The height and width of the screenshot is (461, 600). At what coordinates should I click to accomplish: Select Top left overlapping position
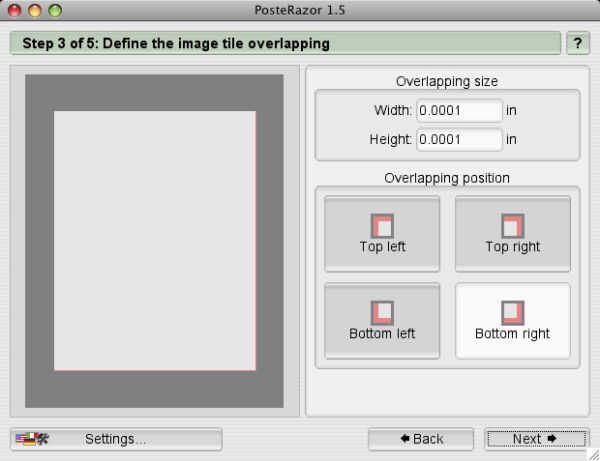[382, 234]
